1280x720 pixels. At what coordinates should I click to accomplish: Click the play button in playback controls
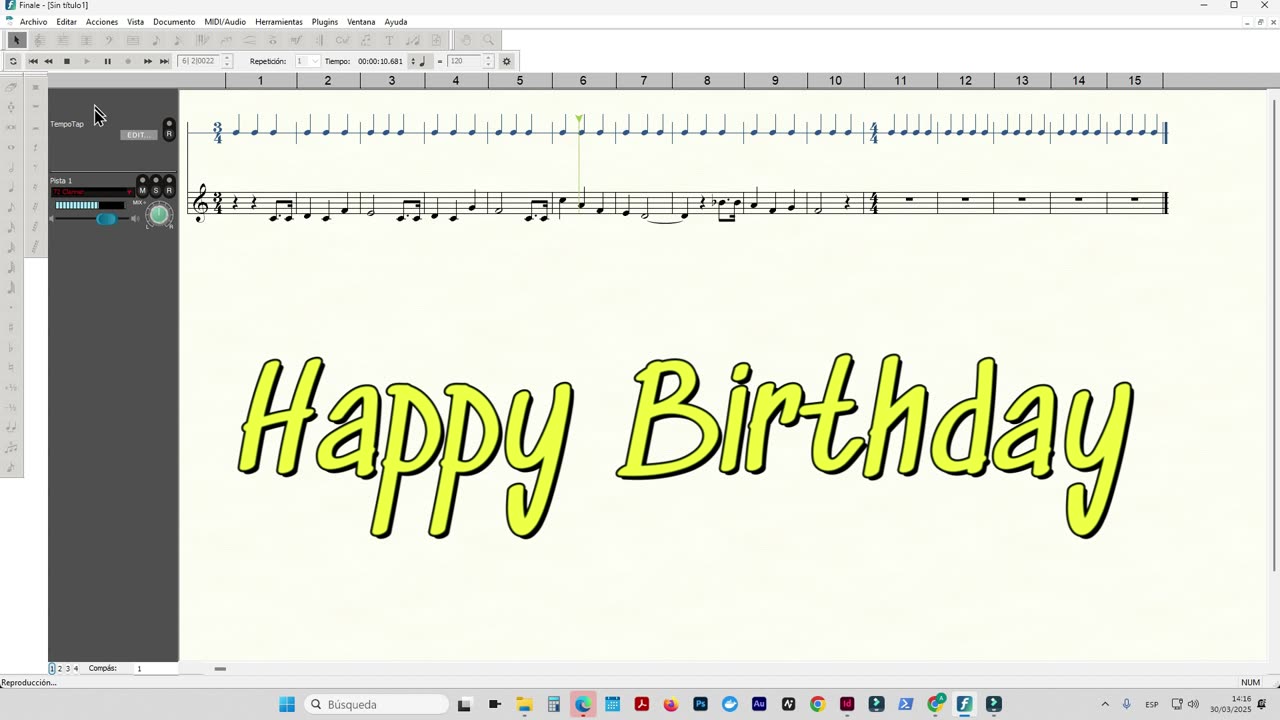pyautogui.click(x=87, y=61)
